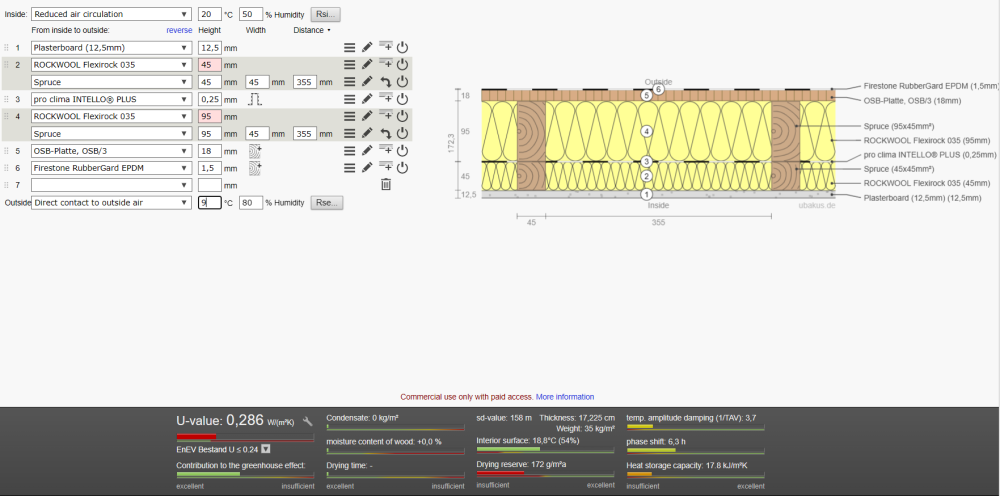This screenshot has height=496, width=1000.
Task: Edit Plasterboard layer with pencil icon
Action: pyautogui.click(x=367, y=47)
